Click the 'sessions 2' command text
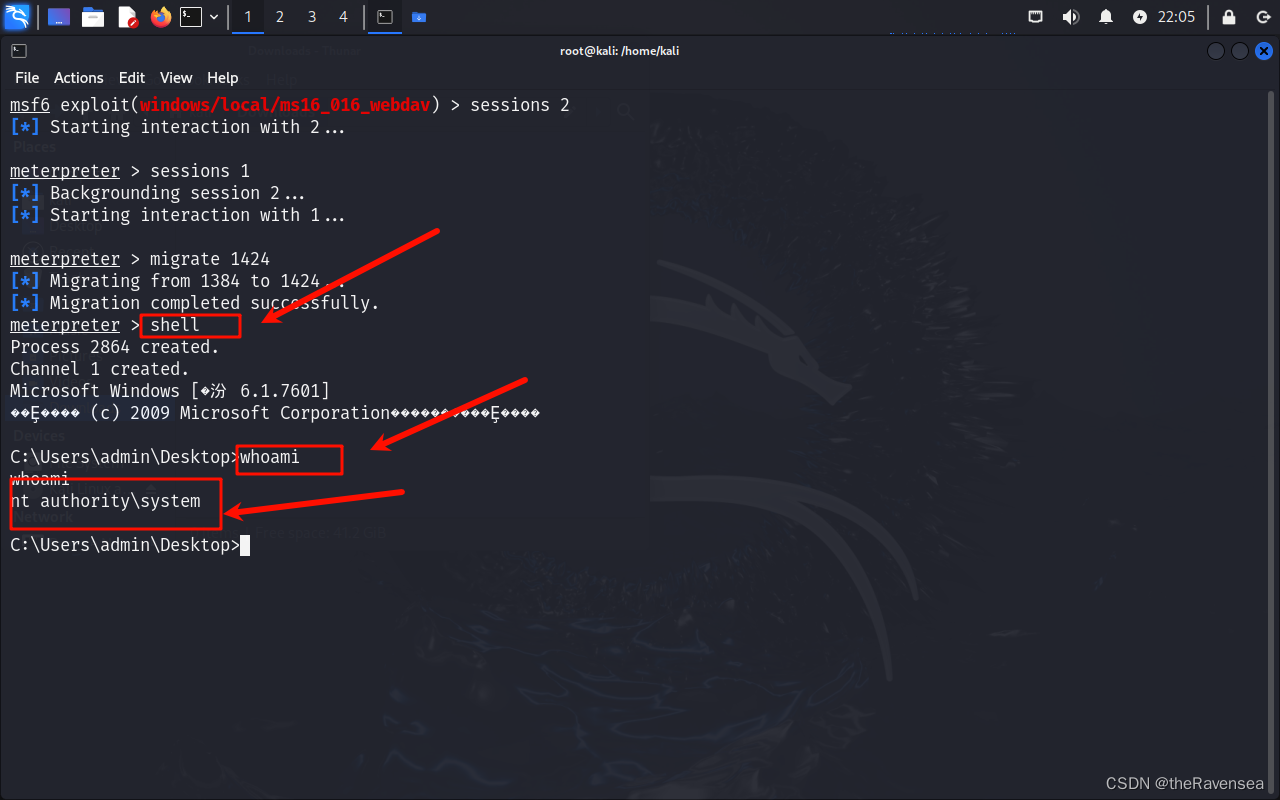Screen dimensions: 1280x800 520,105
